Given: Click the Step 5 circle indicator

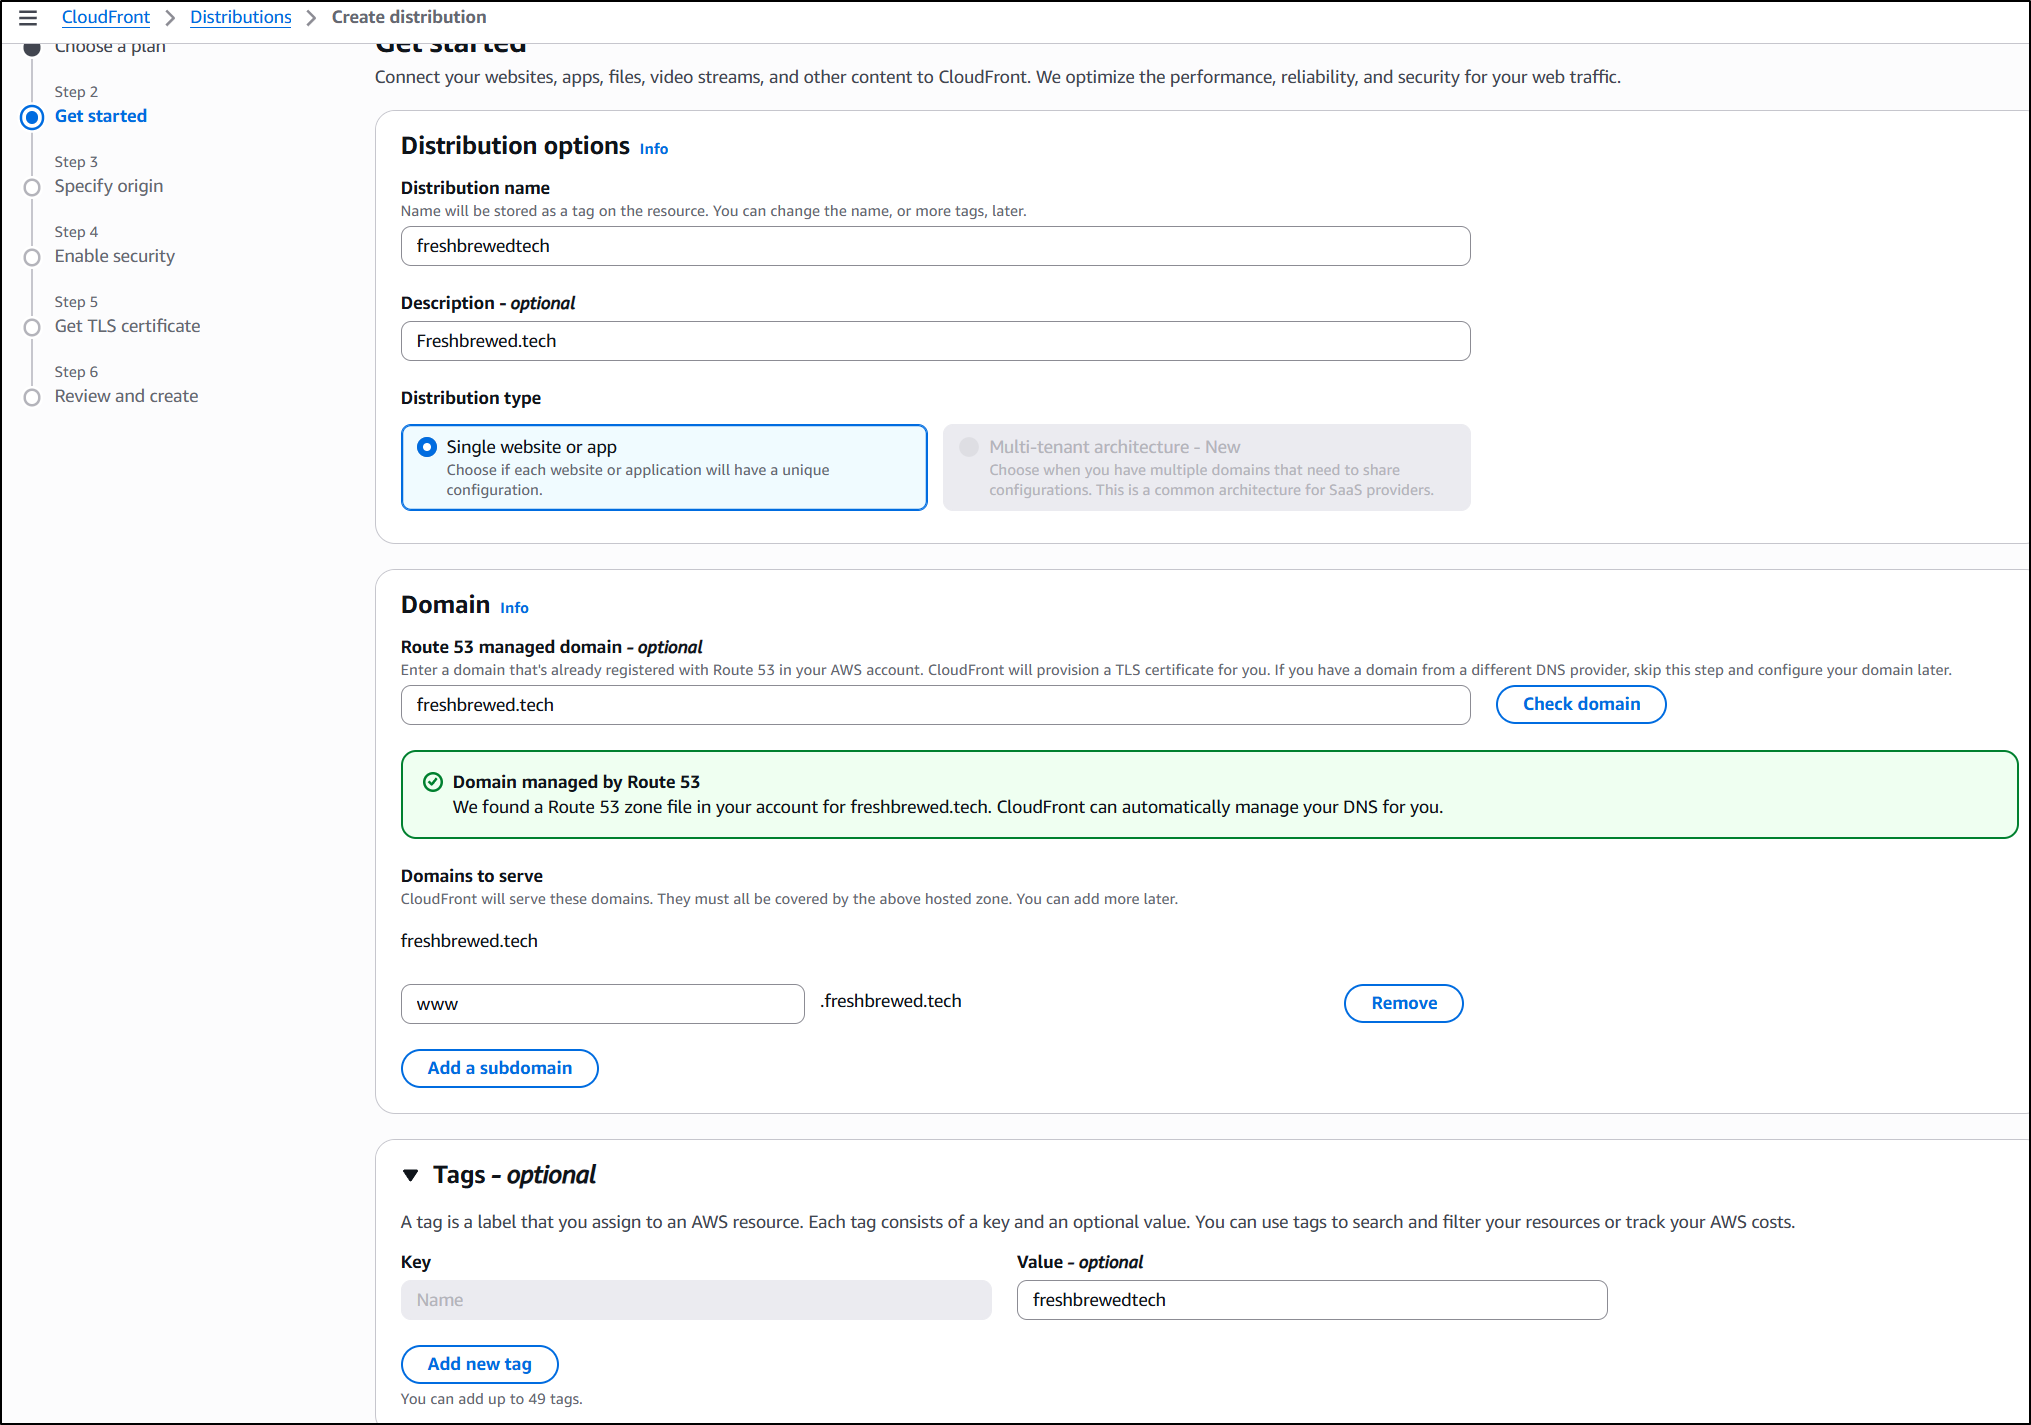Looking at the screenshot, I should click(x=32, y=327).
